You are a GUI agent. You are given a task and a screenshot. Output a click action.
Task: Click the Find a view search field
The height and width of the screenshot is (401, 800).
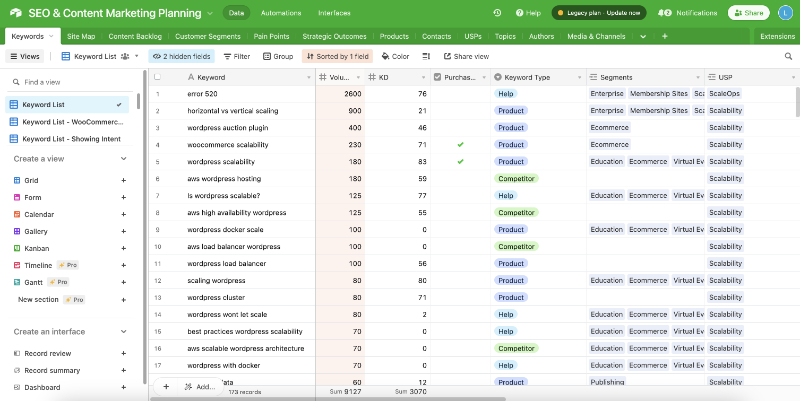point(69,82)
